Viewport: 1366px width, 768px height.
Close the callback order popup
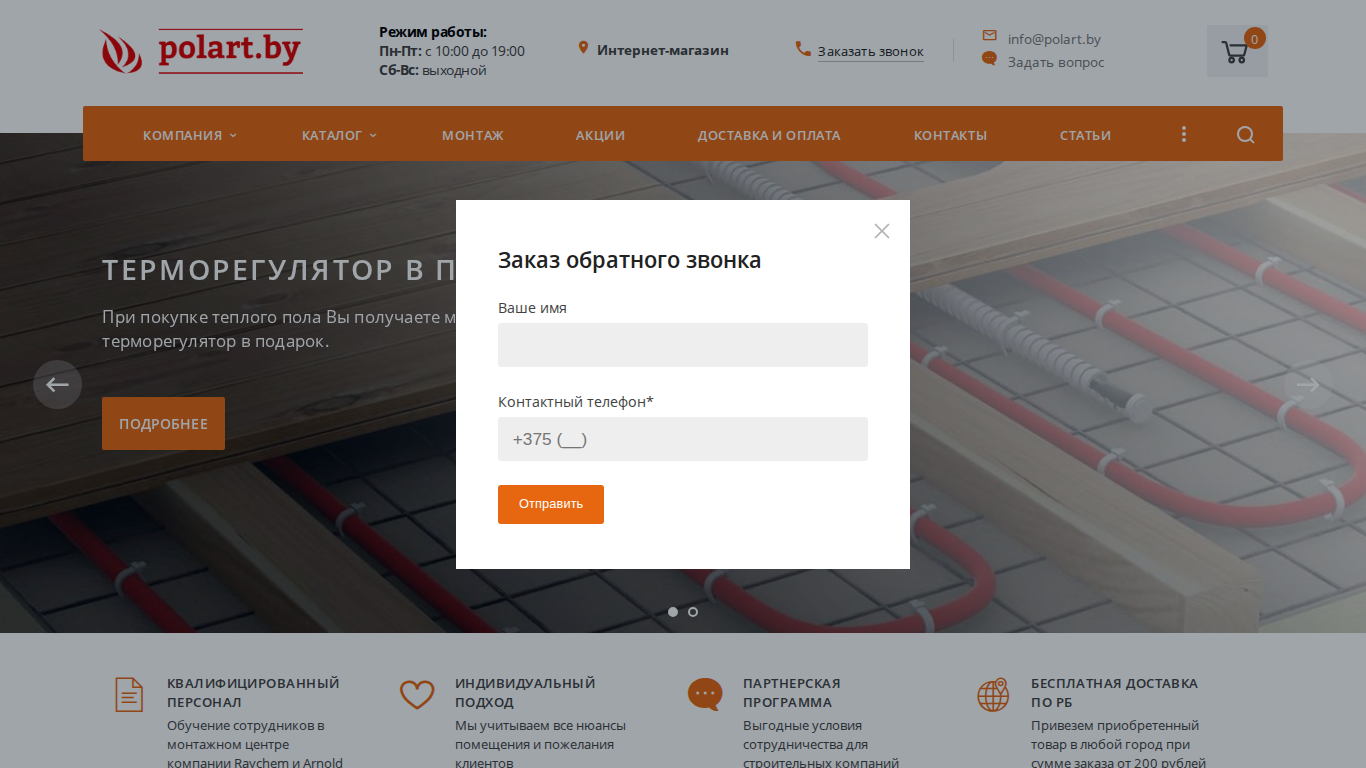coord(881,231)
